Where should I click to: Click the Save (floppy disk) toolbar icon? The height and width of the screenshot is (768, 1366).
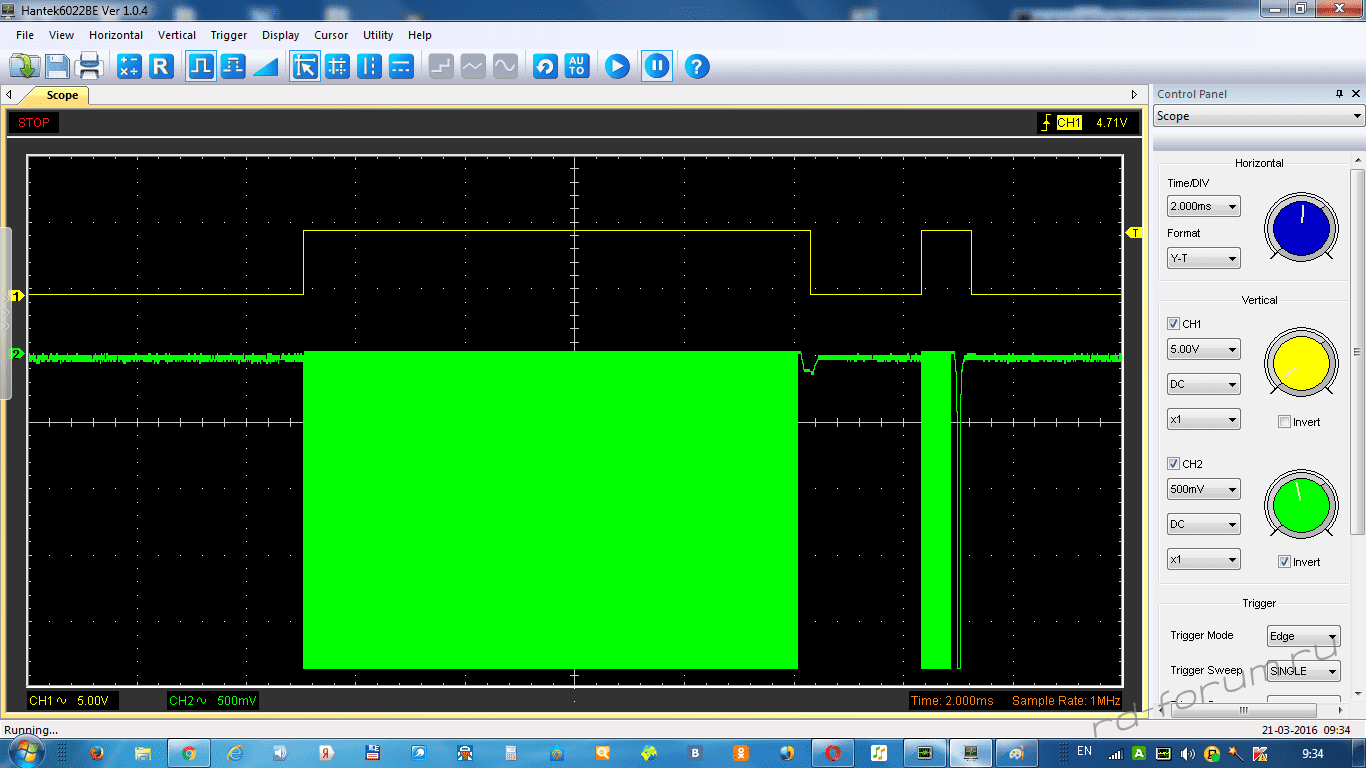point(57,67)
